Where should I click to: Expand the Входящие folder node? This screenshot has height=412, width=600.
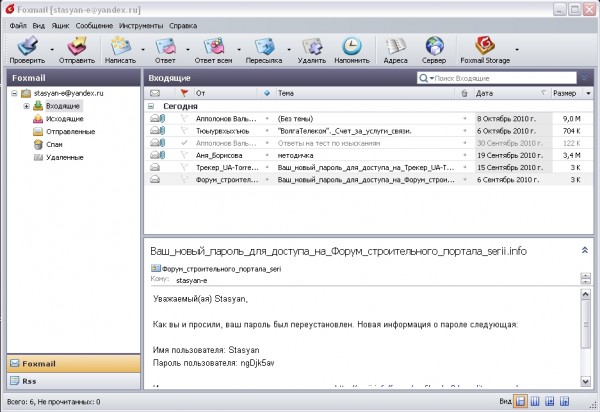coord(26,106)
